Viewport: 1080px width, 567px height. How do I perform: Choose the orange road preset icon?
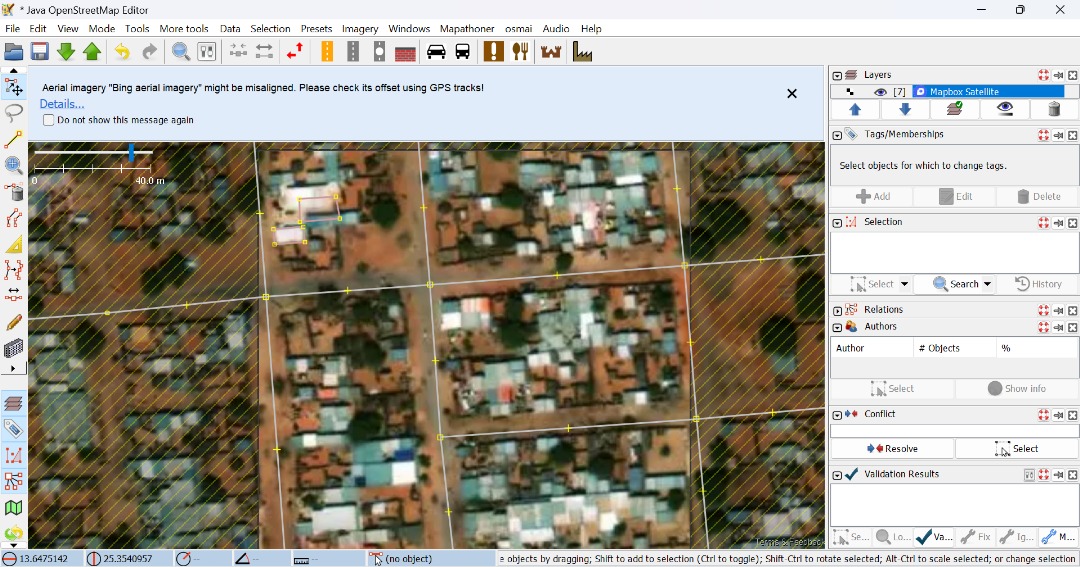click(327, 52)
